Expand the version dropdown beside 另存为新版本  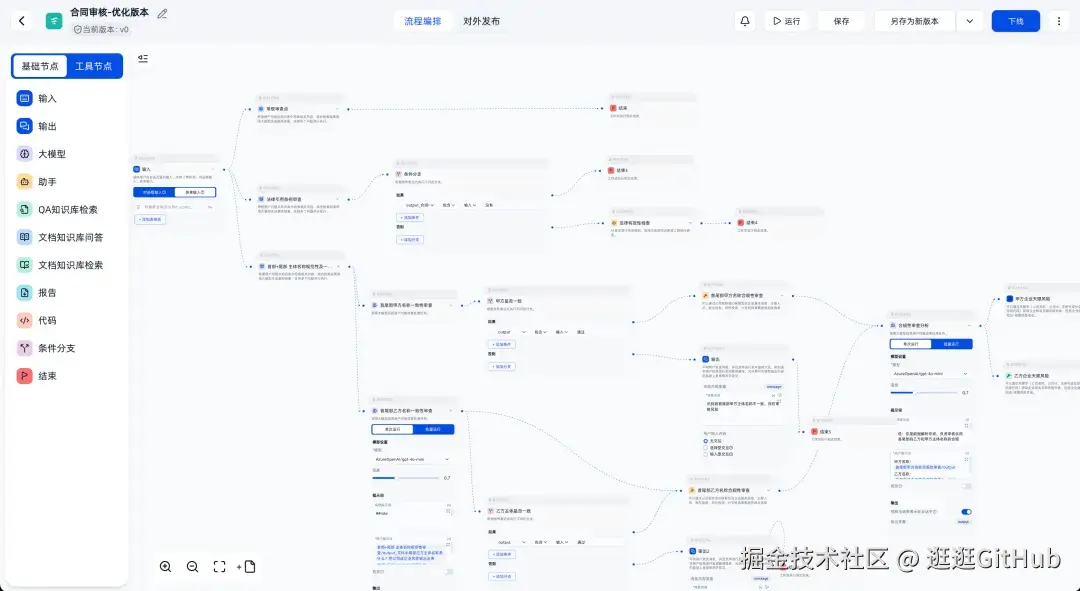coord(968,20)
